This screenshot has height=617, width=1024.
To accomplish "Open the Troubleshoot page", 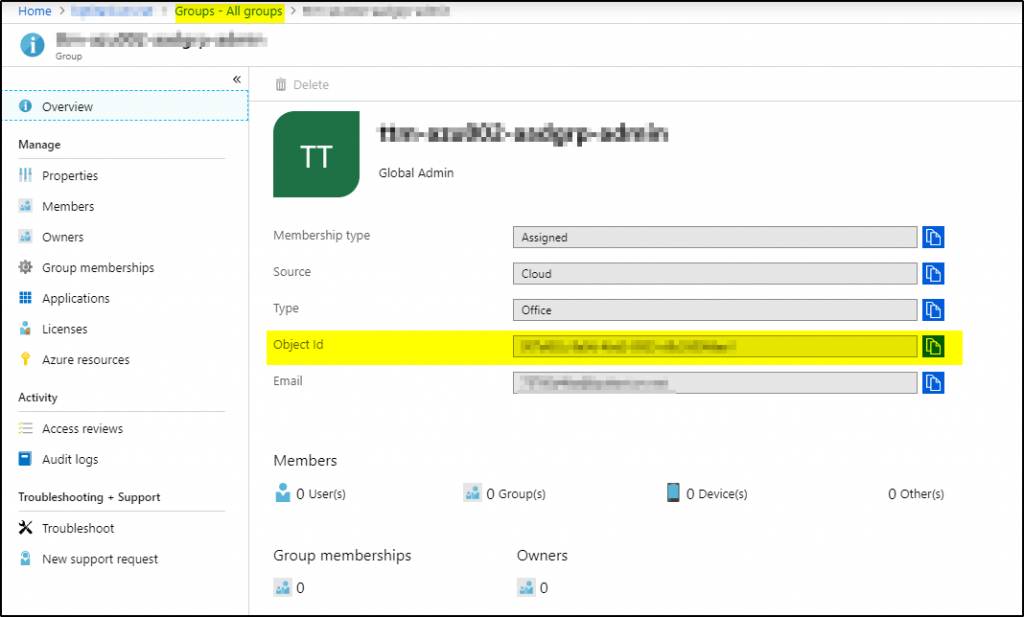I will [78, 528].
